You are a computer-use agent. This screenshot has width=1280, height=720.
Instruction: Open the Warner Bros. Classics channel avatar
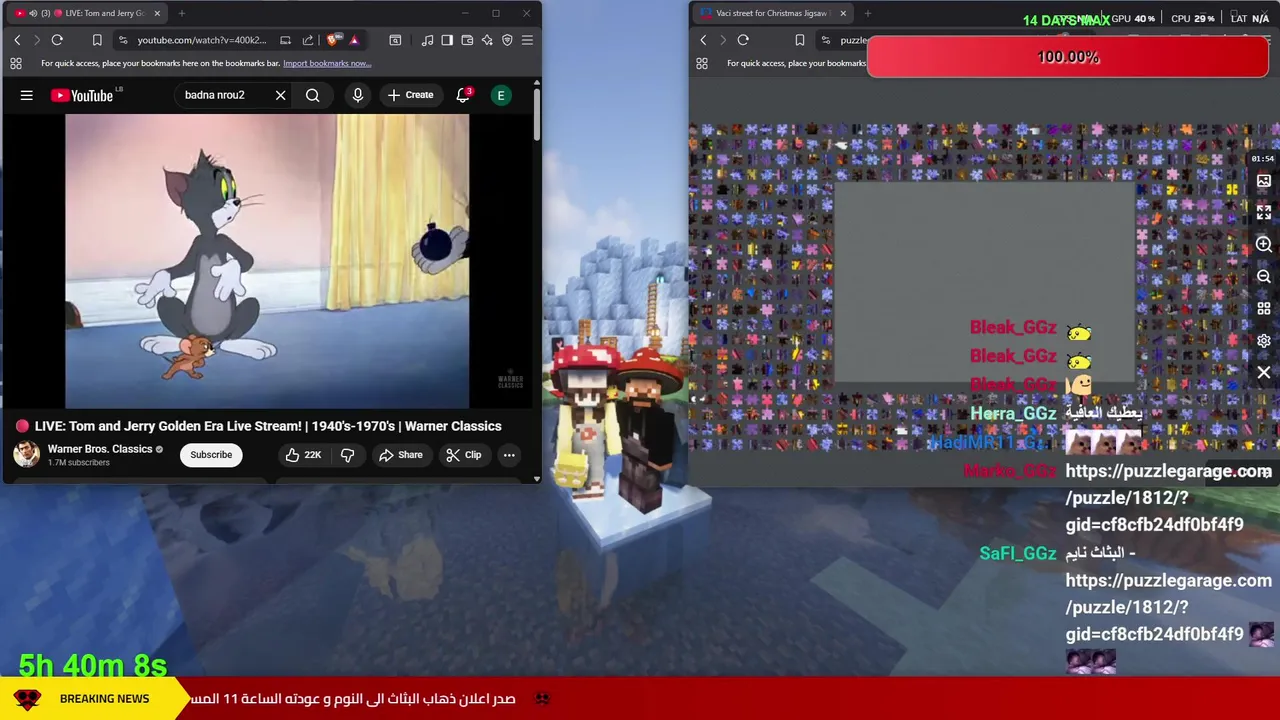[26, 454]
